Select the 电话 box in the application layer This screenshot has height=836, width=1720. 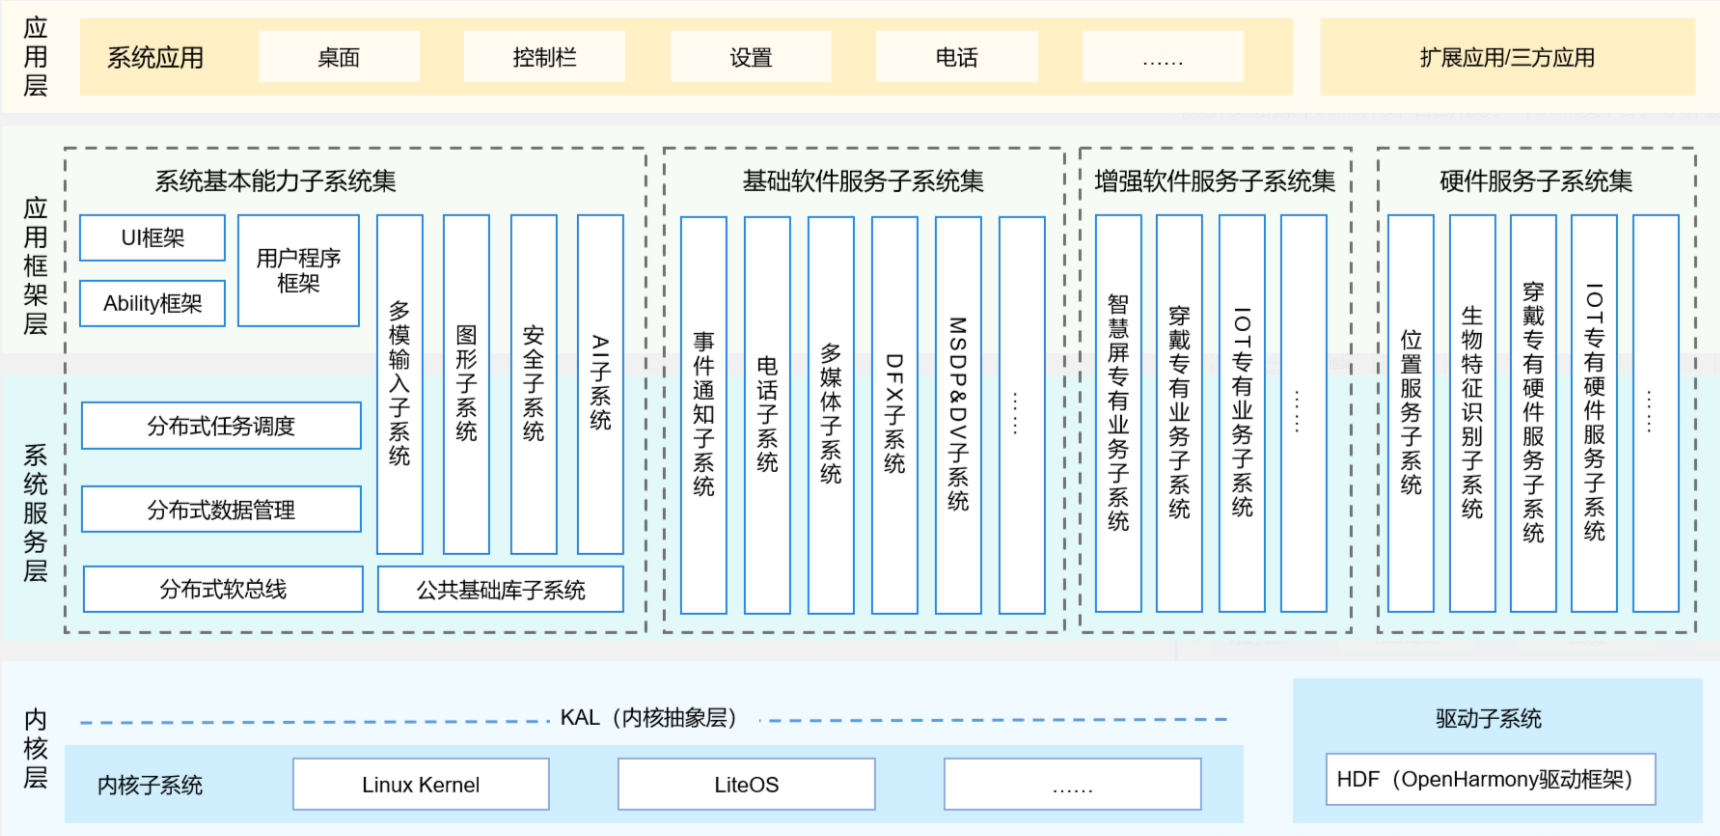point(956,57)
